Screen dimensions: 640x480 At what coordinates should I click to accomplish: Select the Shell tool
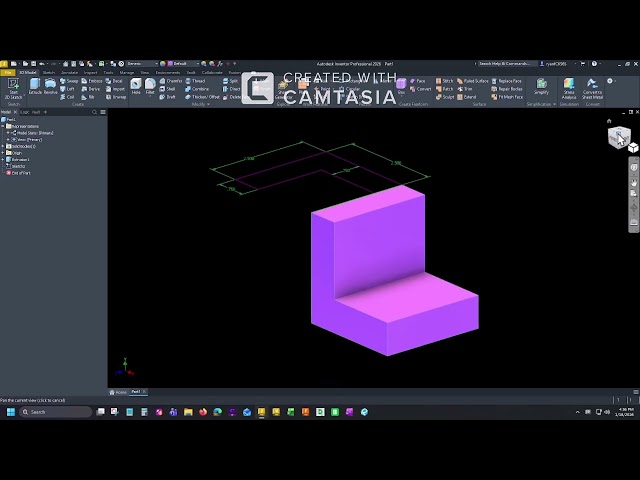[167, 89]
